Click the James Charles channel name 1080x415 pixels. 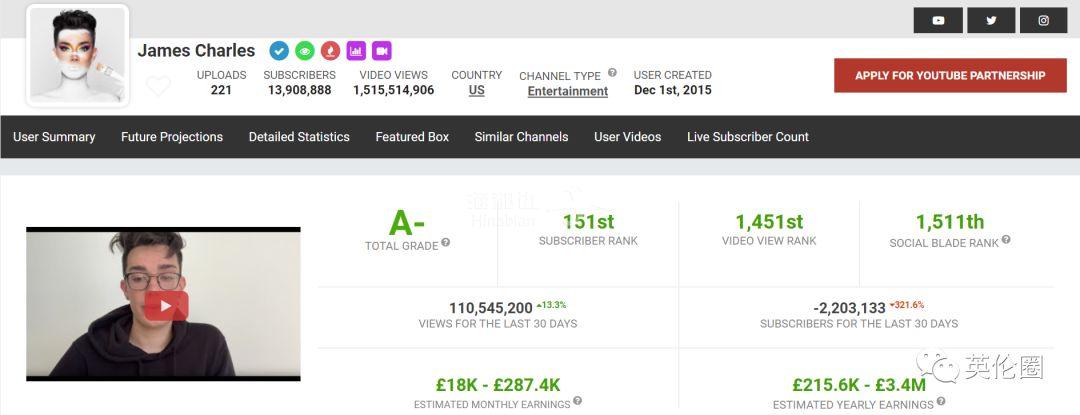pyautogui.click(x=196, y=51)
